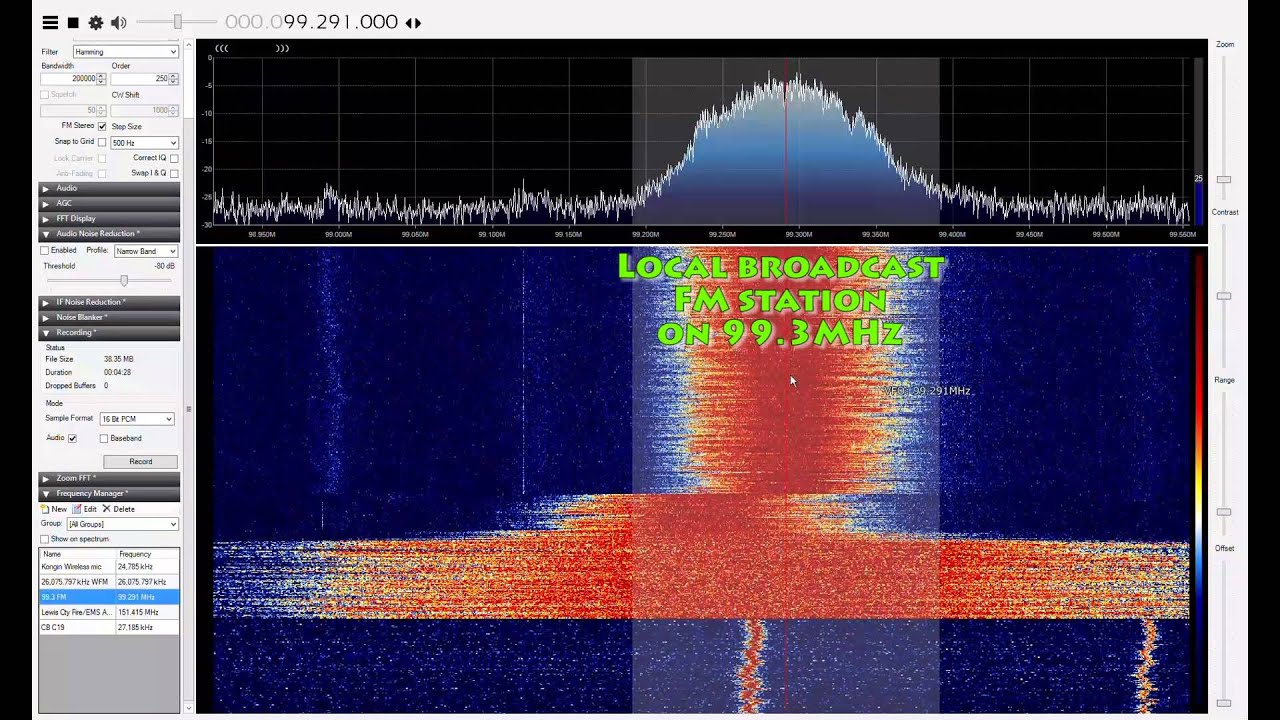Adjust the volume slider in top toolbar

[176, 22]
